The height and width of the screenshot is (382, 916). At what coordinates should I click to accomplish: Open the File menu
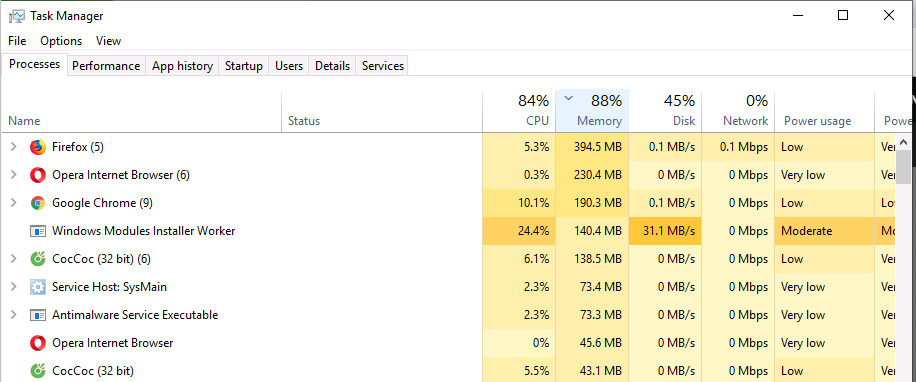17,41
